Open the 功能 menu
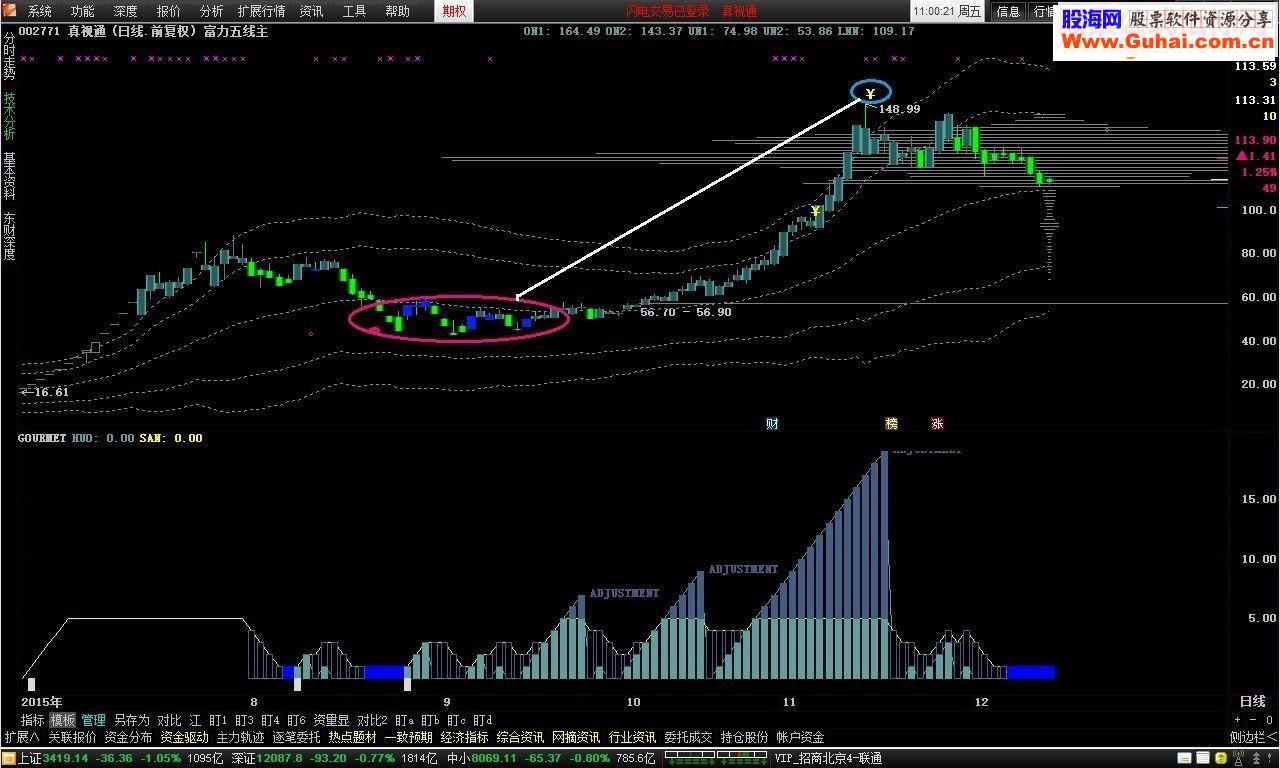The width and height of the screenshot is (1280, 768). tap(83, 11)
